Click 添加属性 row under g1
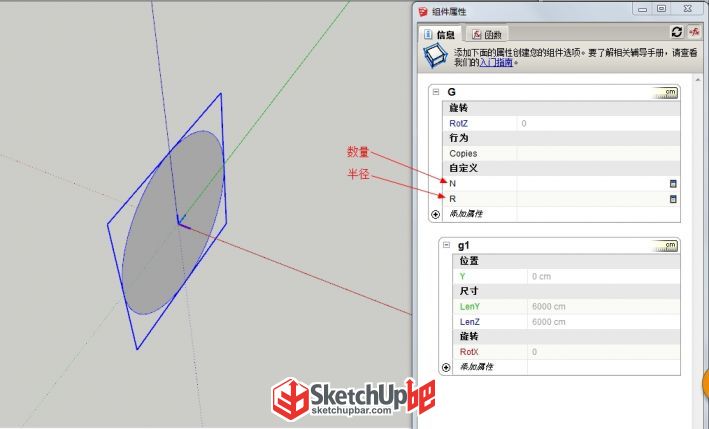Screen dimensions: 709x429 (566, 367)
